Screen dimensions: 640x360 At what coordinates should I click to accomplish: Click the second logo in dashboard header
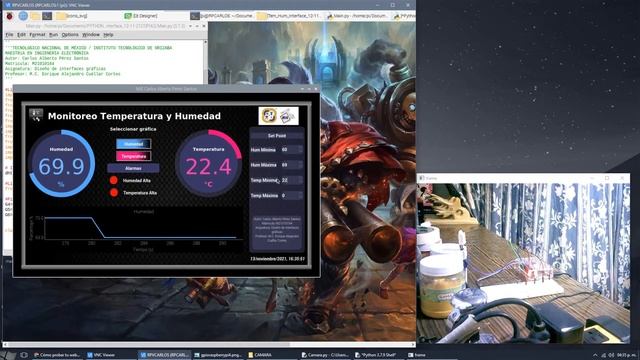pyautogui.click(x=287, y=116)
